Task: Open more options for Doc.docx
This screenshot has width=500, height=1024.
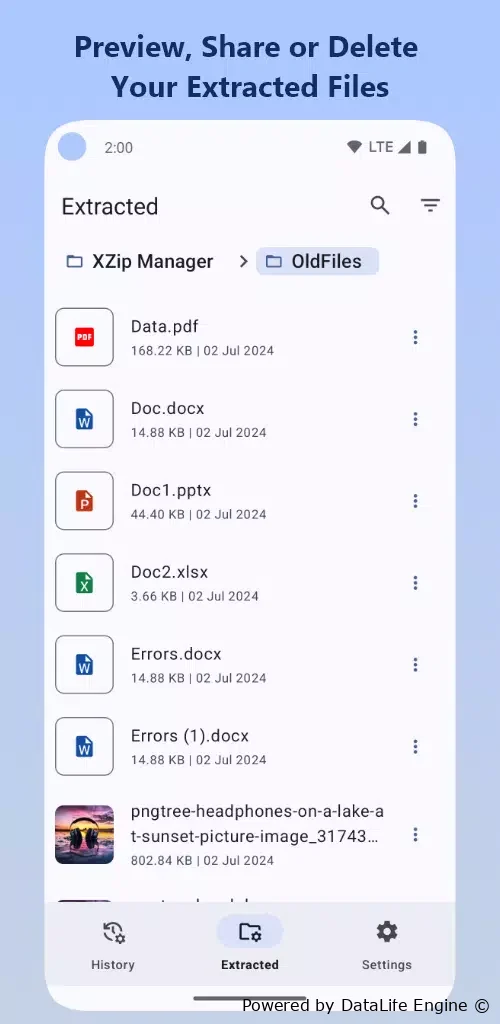Action: click(x=415, y=419)
